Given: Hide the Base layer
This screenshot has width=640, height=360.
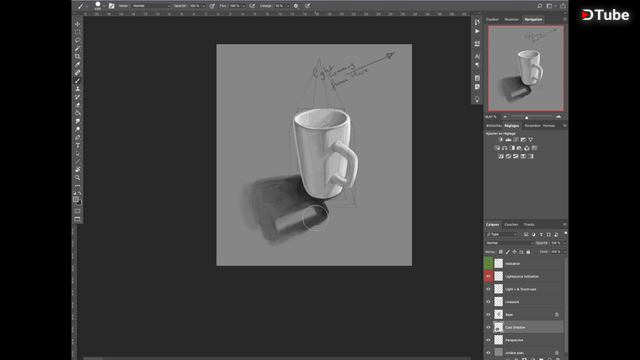Looking at the screenshot, I should 488,314.
